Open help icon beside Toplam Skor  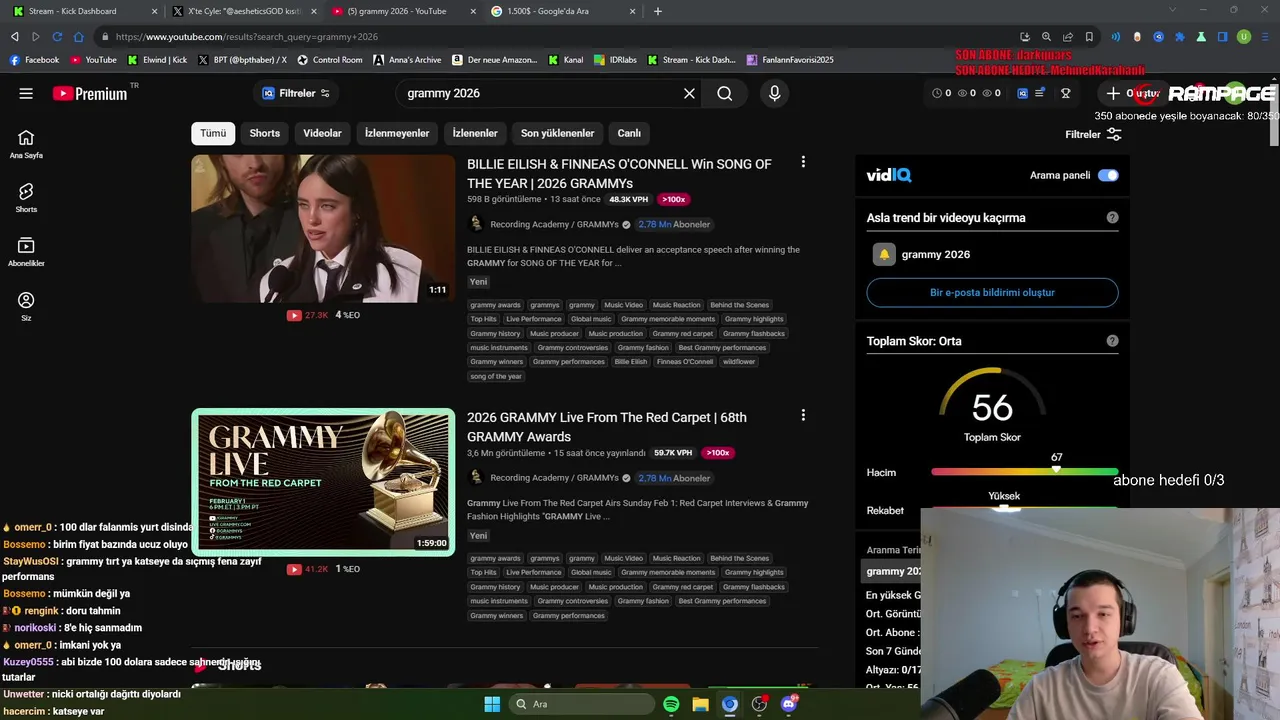click(x=1112, y=341)
